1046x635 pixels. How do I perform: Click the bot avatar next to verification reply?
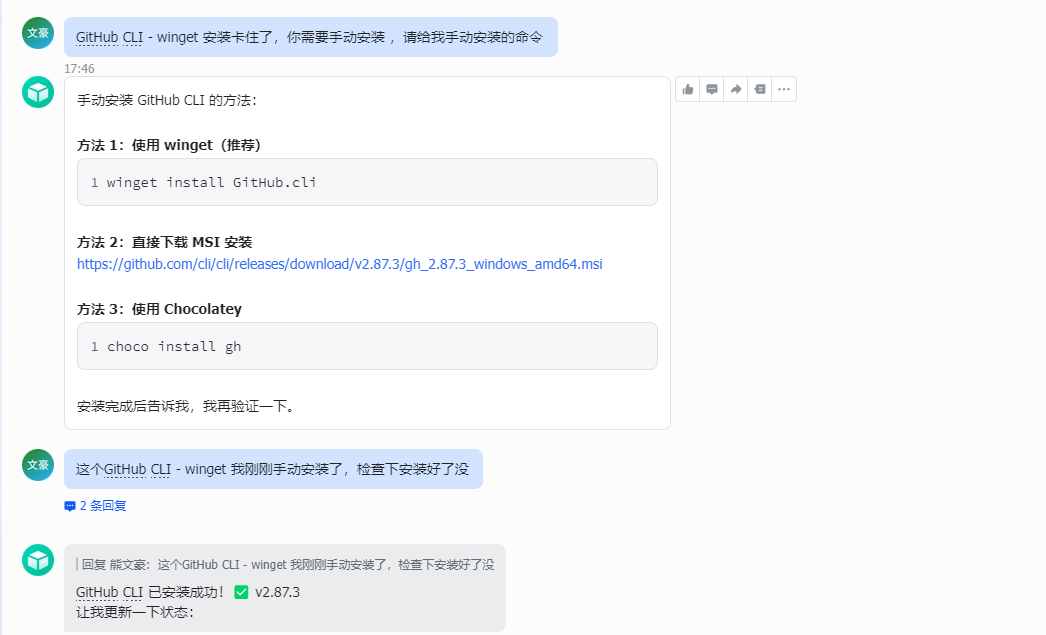(37, 560)
